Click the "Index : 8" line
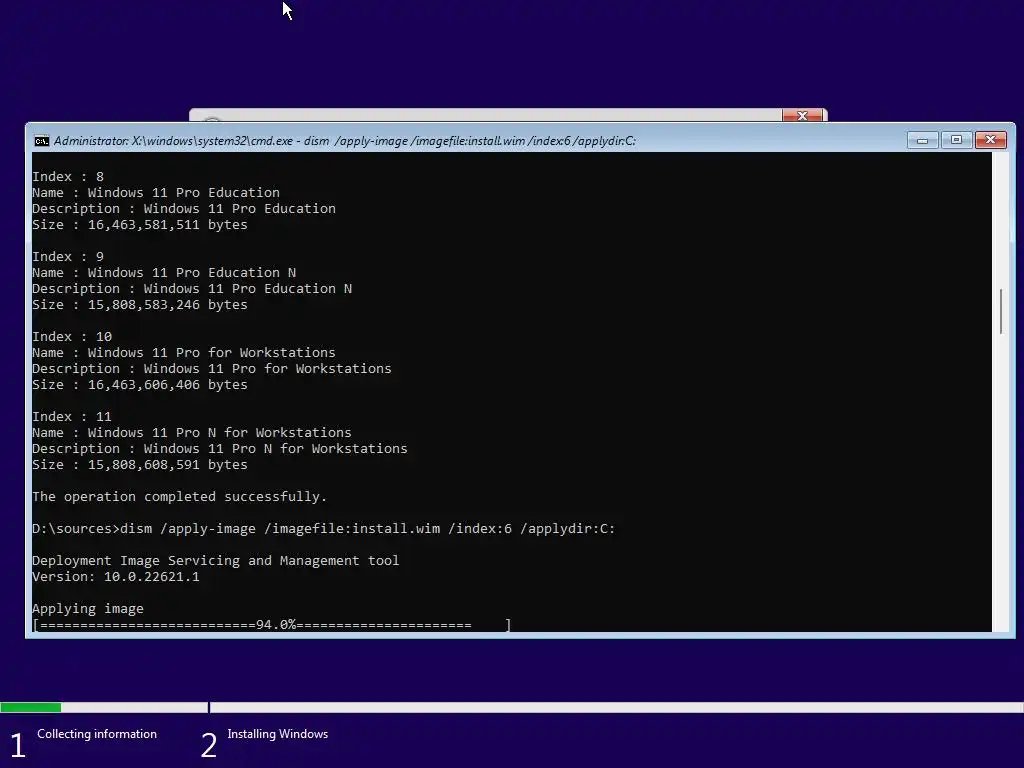 pyautogui.click(x=68, y=177)
